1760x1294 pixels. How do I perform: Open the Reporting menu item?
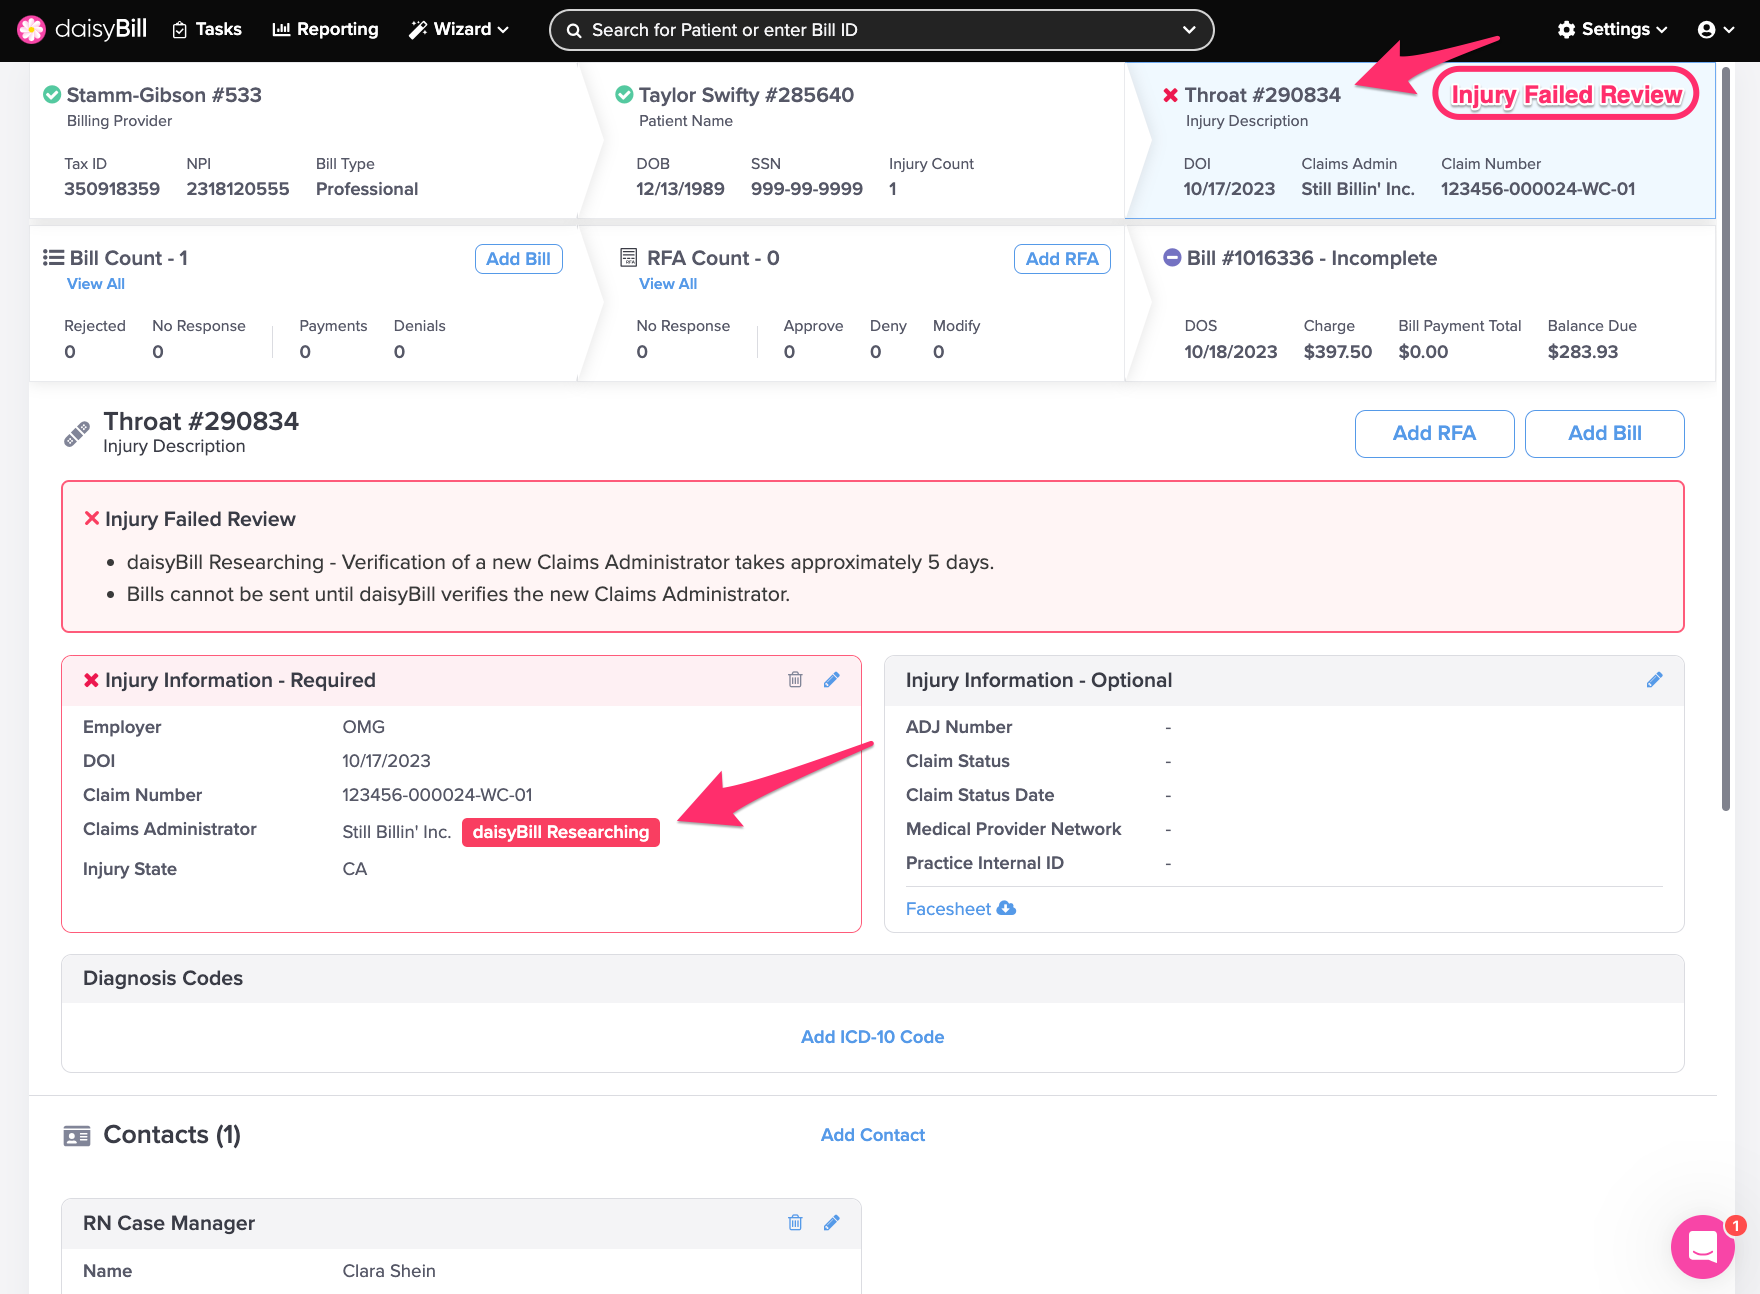coord(326,30)
